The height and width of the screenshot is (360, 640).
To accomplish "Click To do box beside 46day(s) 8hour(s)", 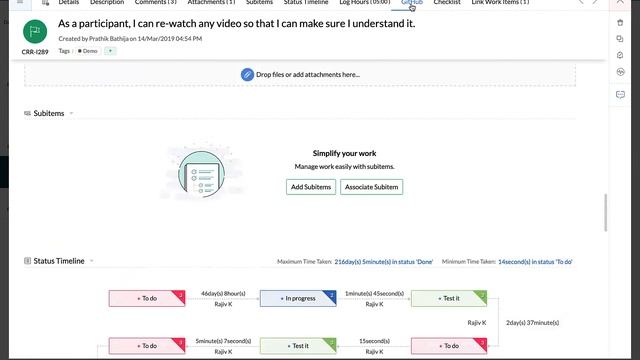I will point(147,298).
